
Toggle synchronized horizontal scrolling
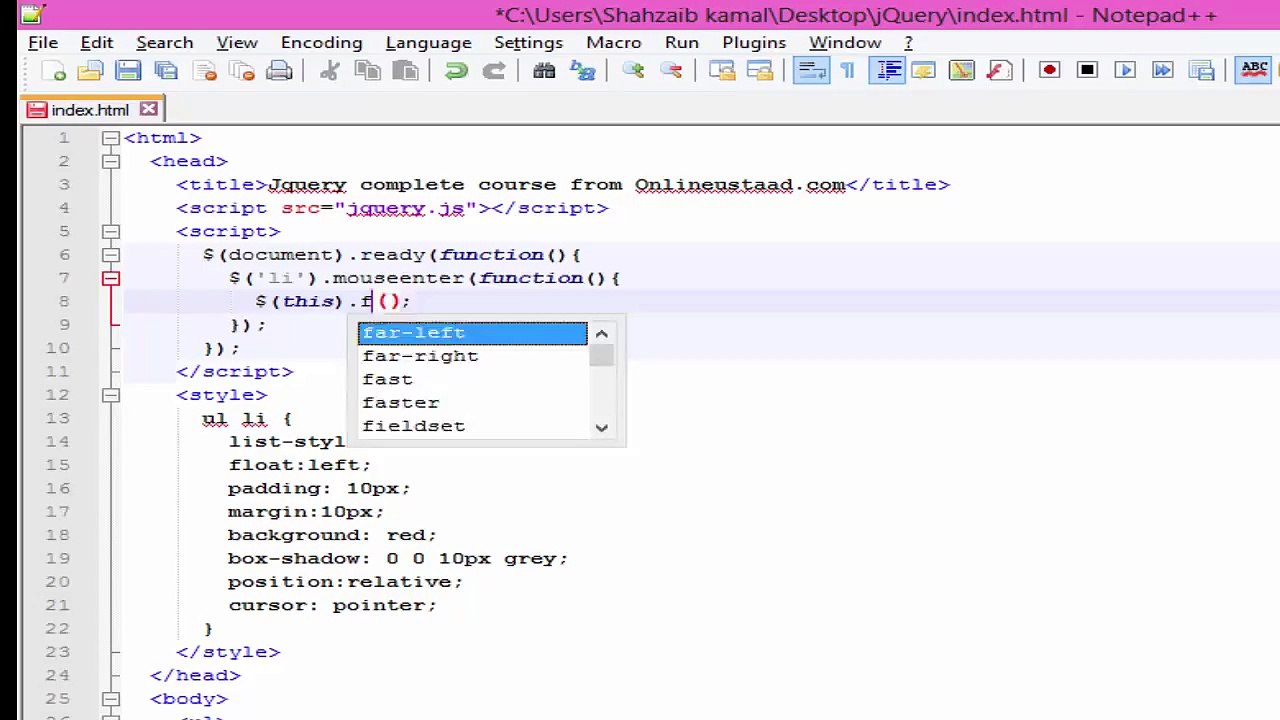pos(759,70)
